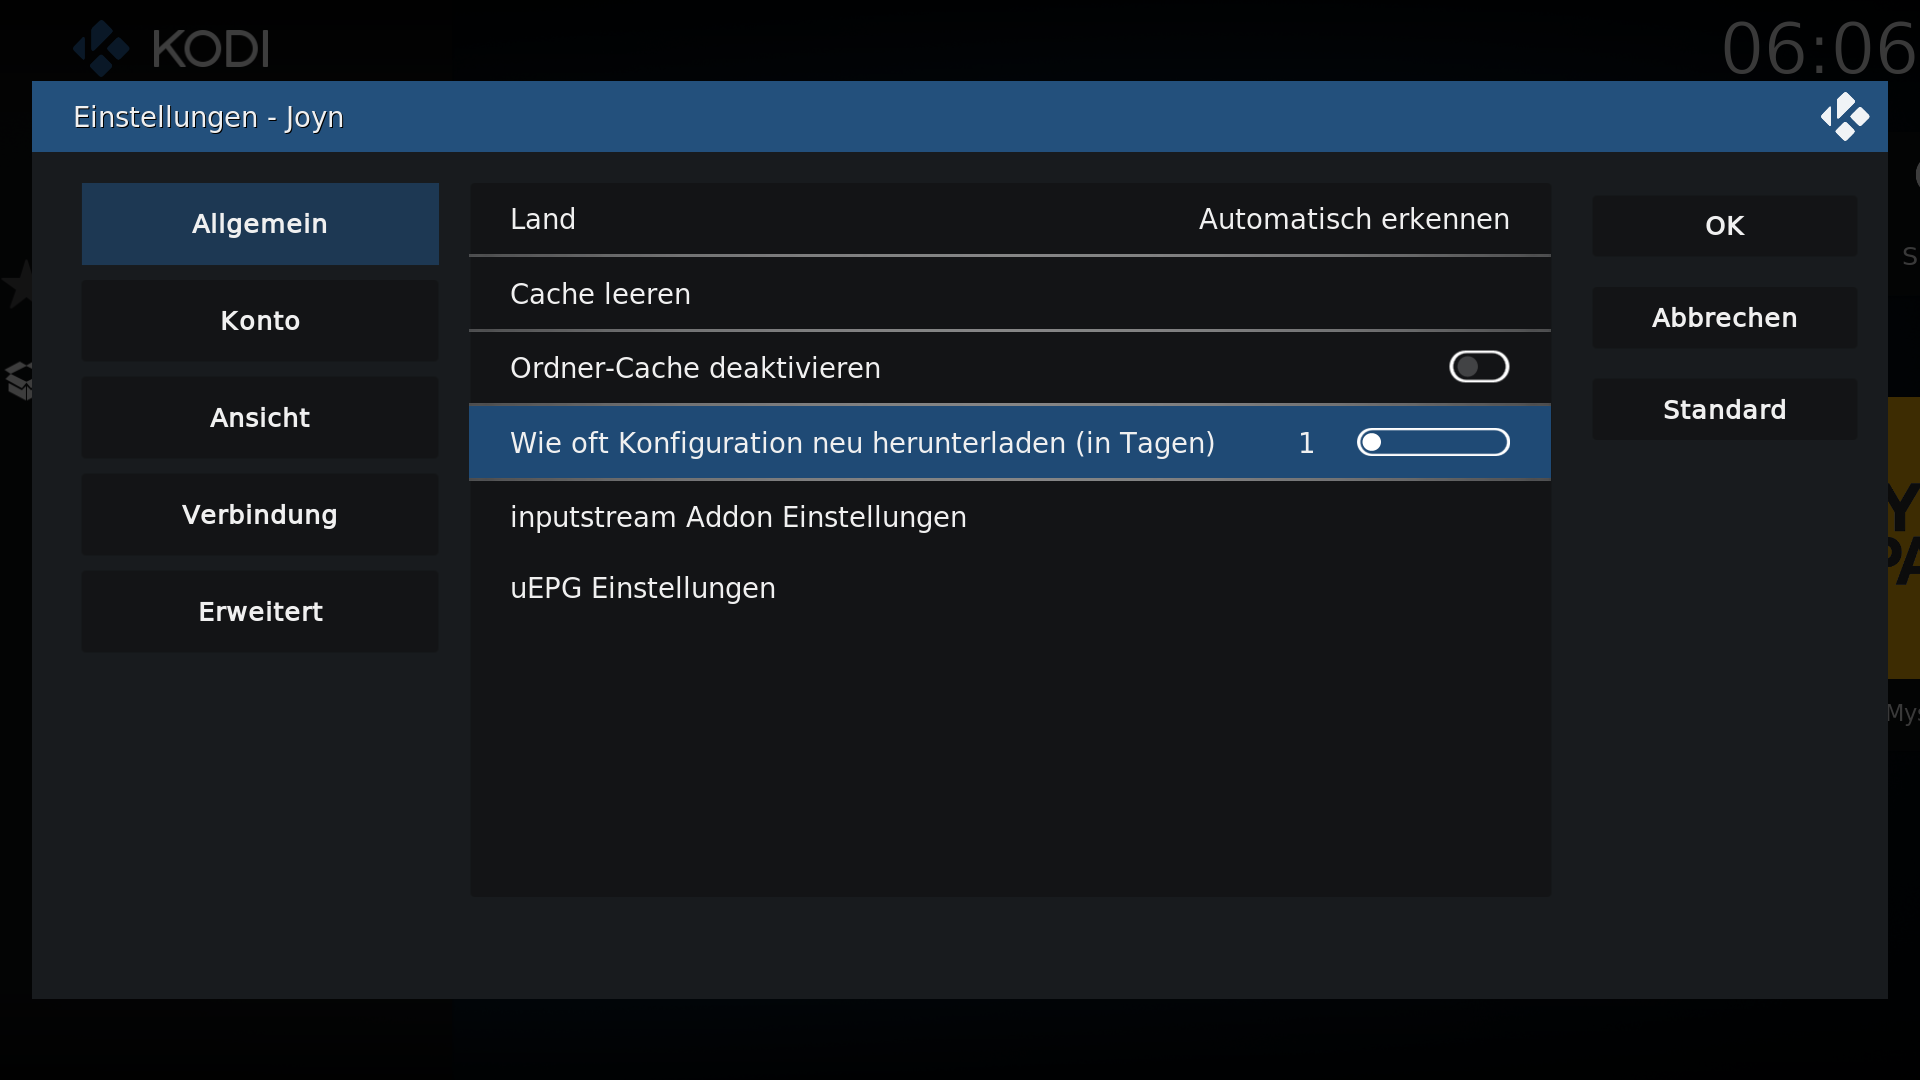Viewport: 1920px width, 1080px height.
Task: Open uEPG Einstellungen
Action: (1010, 588)
